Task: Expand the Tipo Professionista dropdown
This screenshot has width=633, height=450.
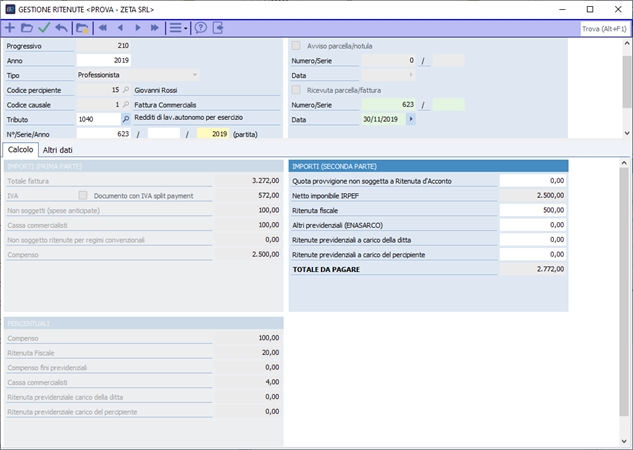Action: (194, 75)
